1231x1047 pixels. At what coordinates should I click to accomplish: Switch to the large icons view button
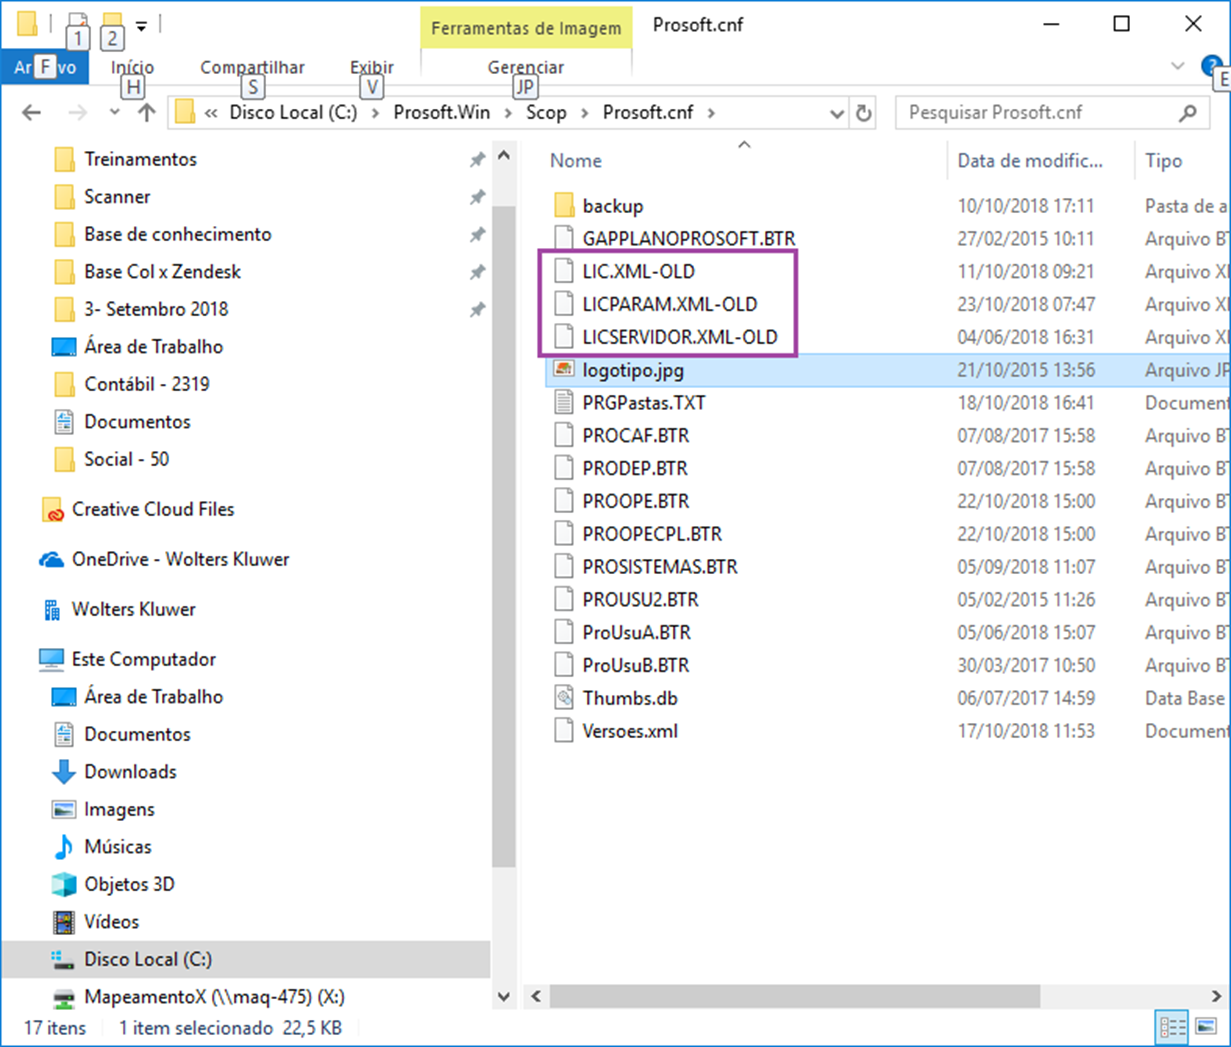pyautogui.click(x=1206, y=1027)
